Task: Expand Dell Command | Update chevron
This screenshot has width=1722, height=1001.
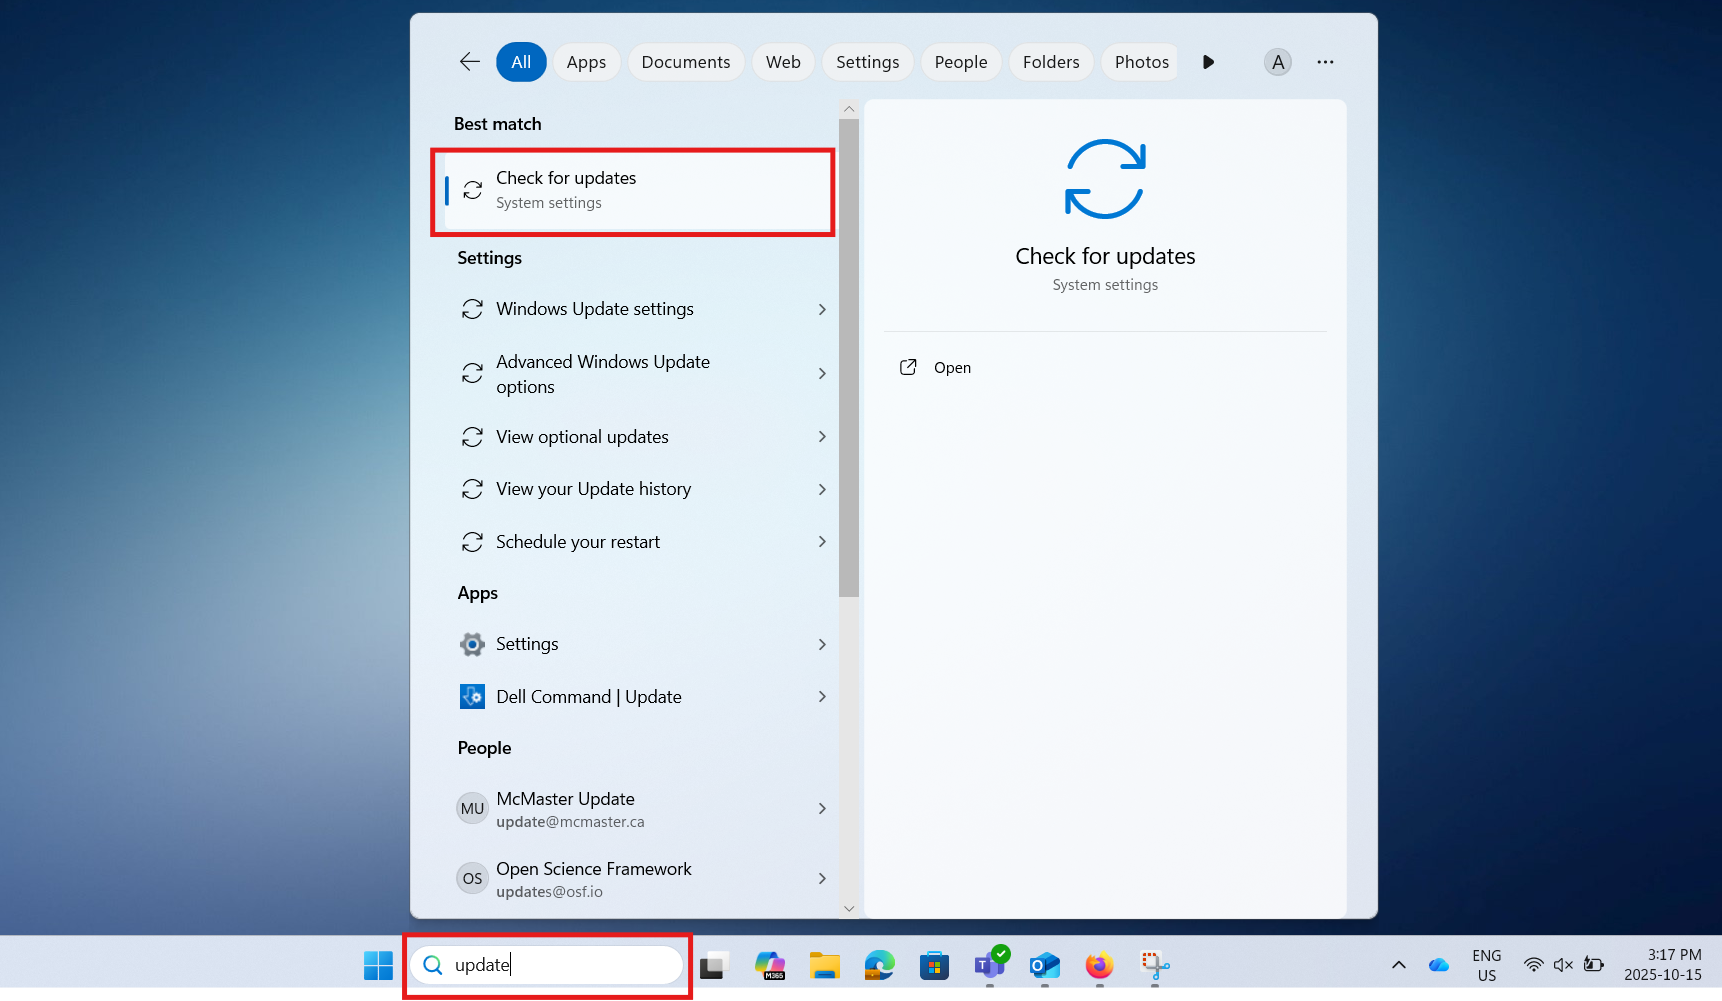Action: 822,697
